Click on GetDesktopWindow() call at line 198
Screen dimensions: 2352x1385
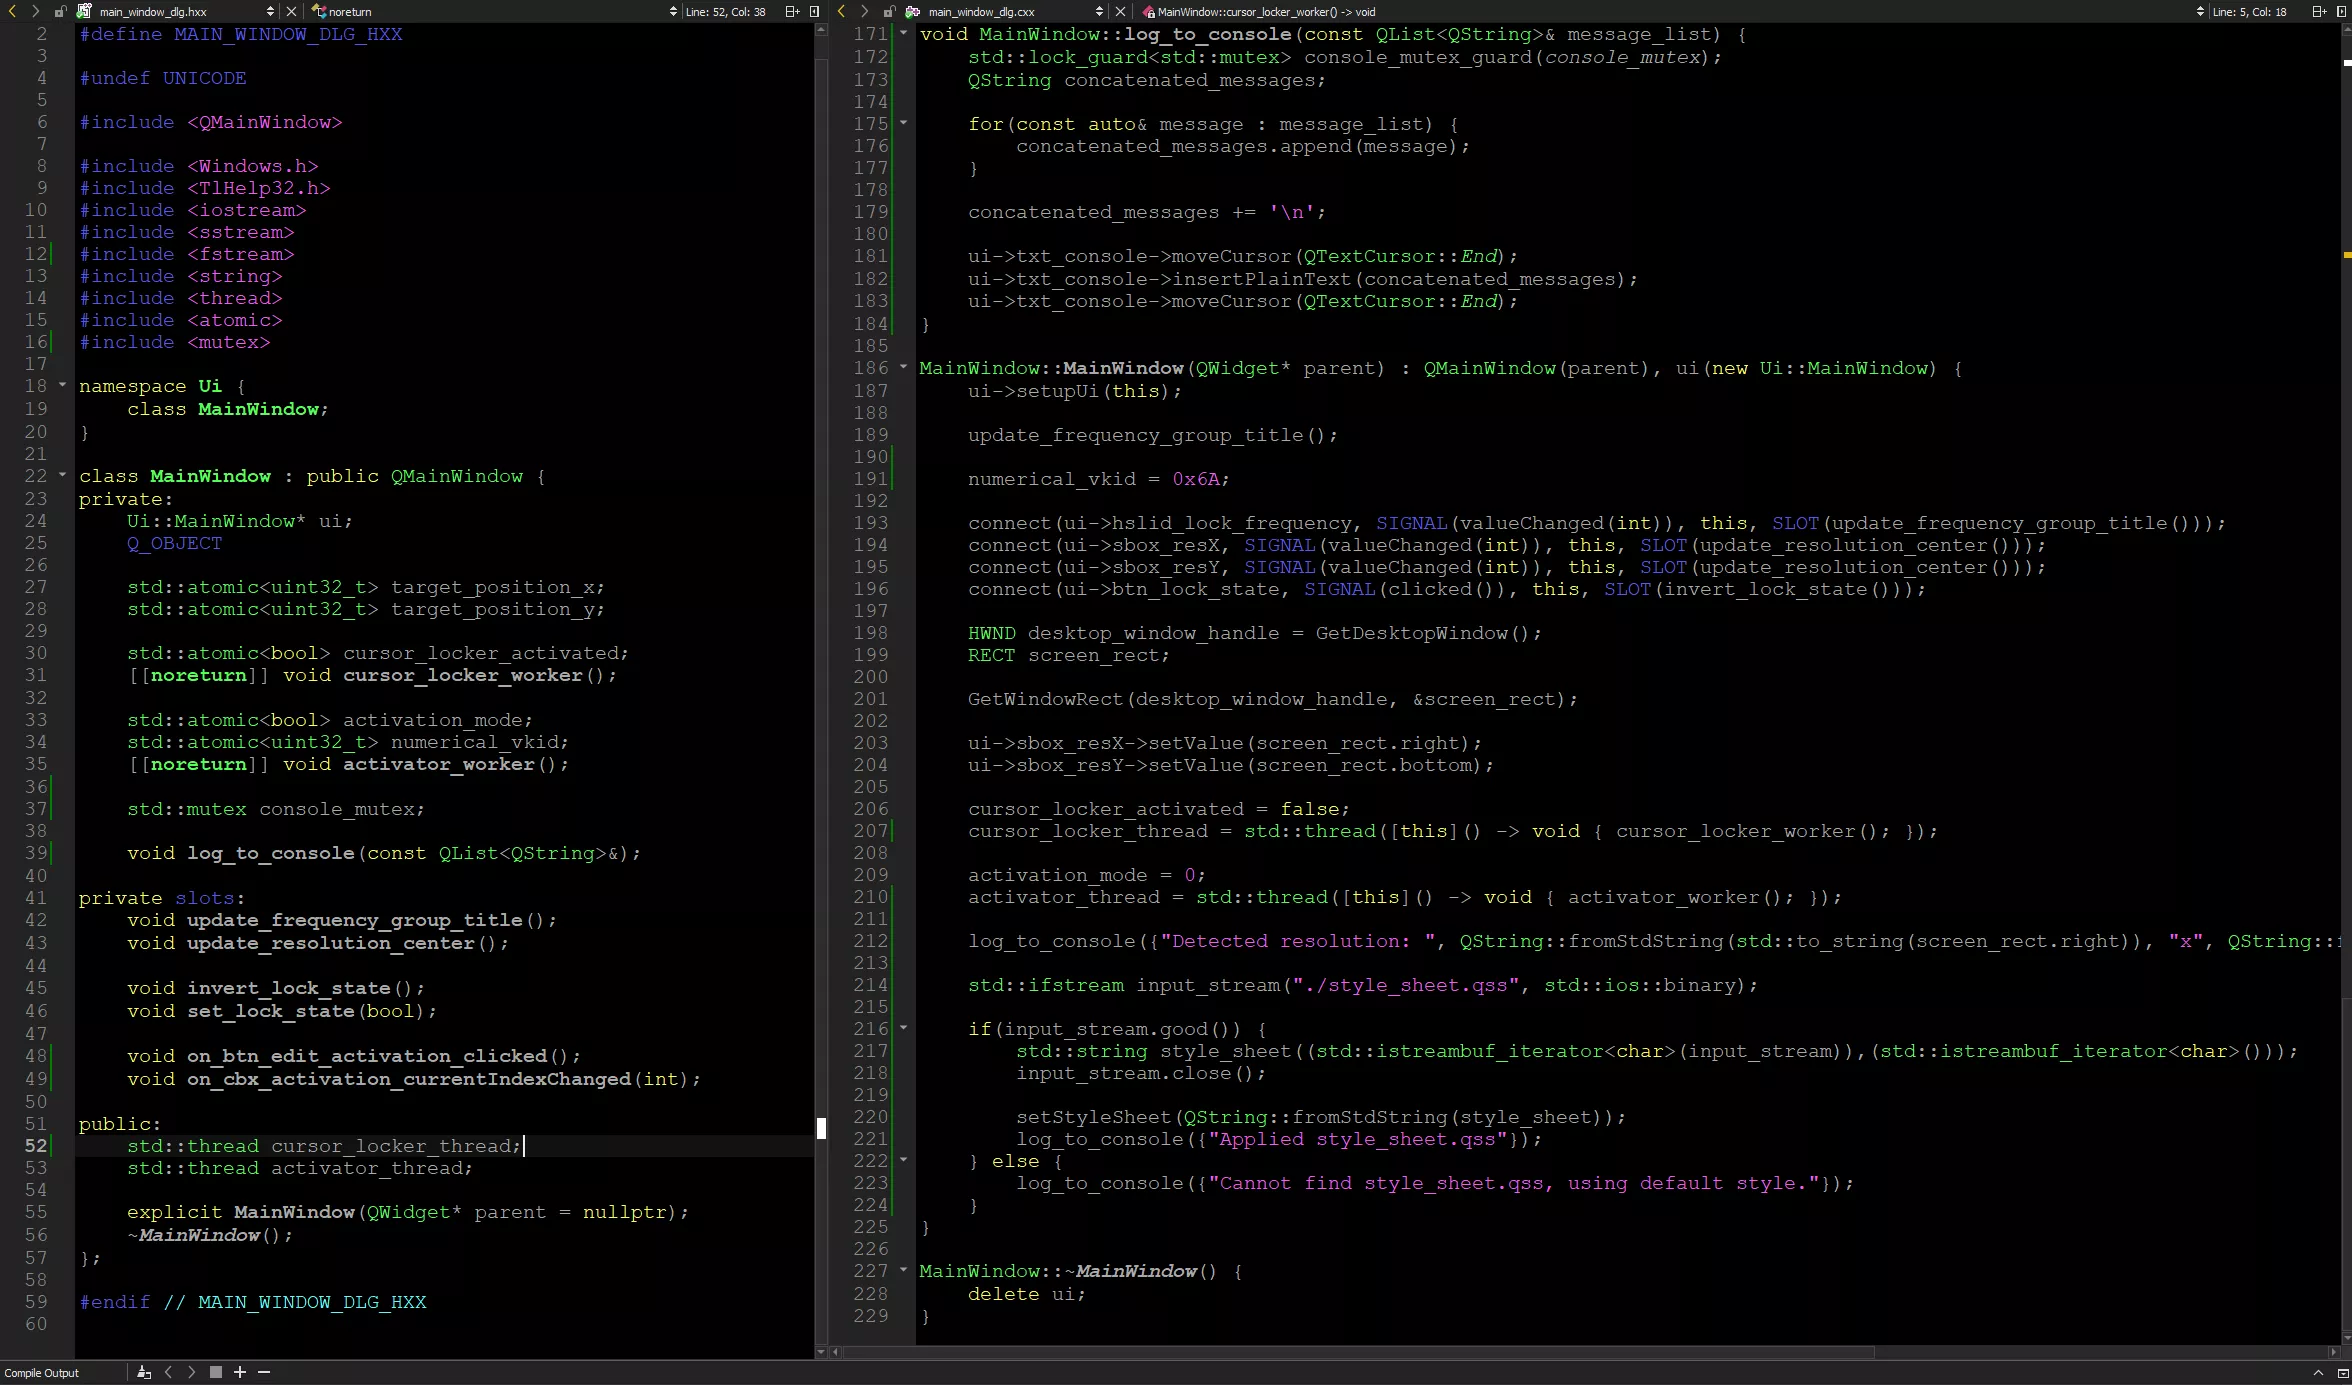[1429, 633]
